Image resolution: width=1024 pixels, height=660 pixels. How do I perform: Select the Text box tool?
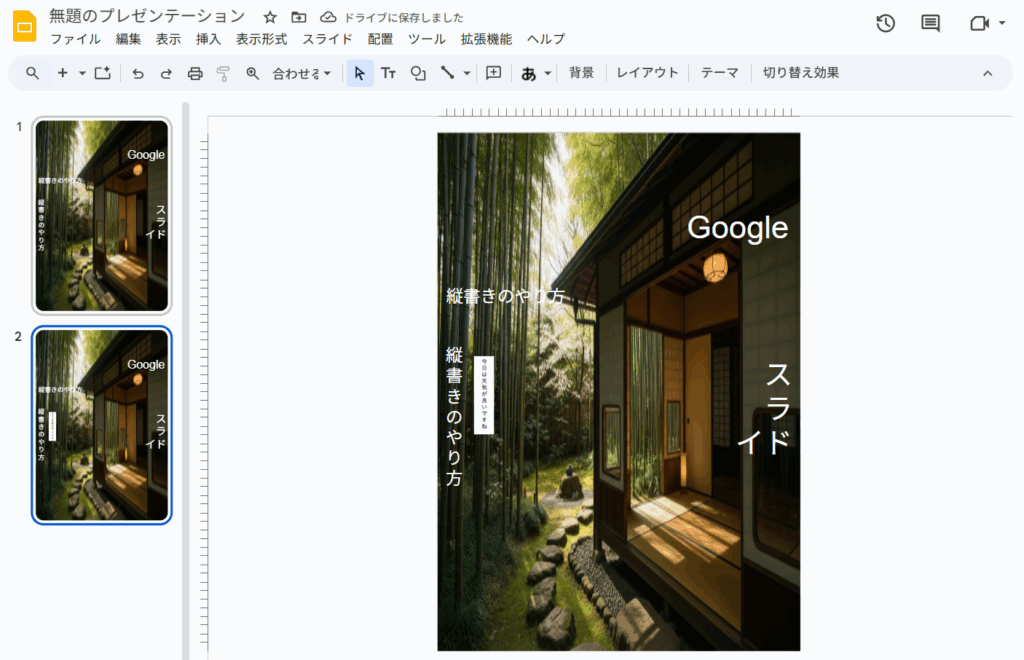[388, 73]
